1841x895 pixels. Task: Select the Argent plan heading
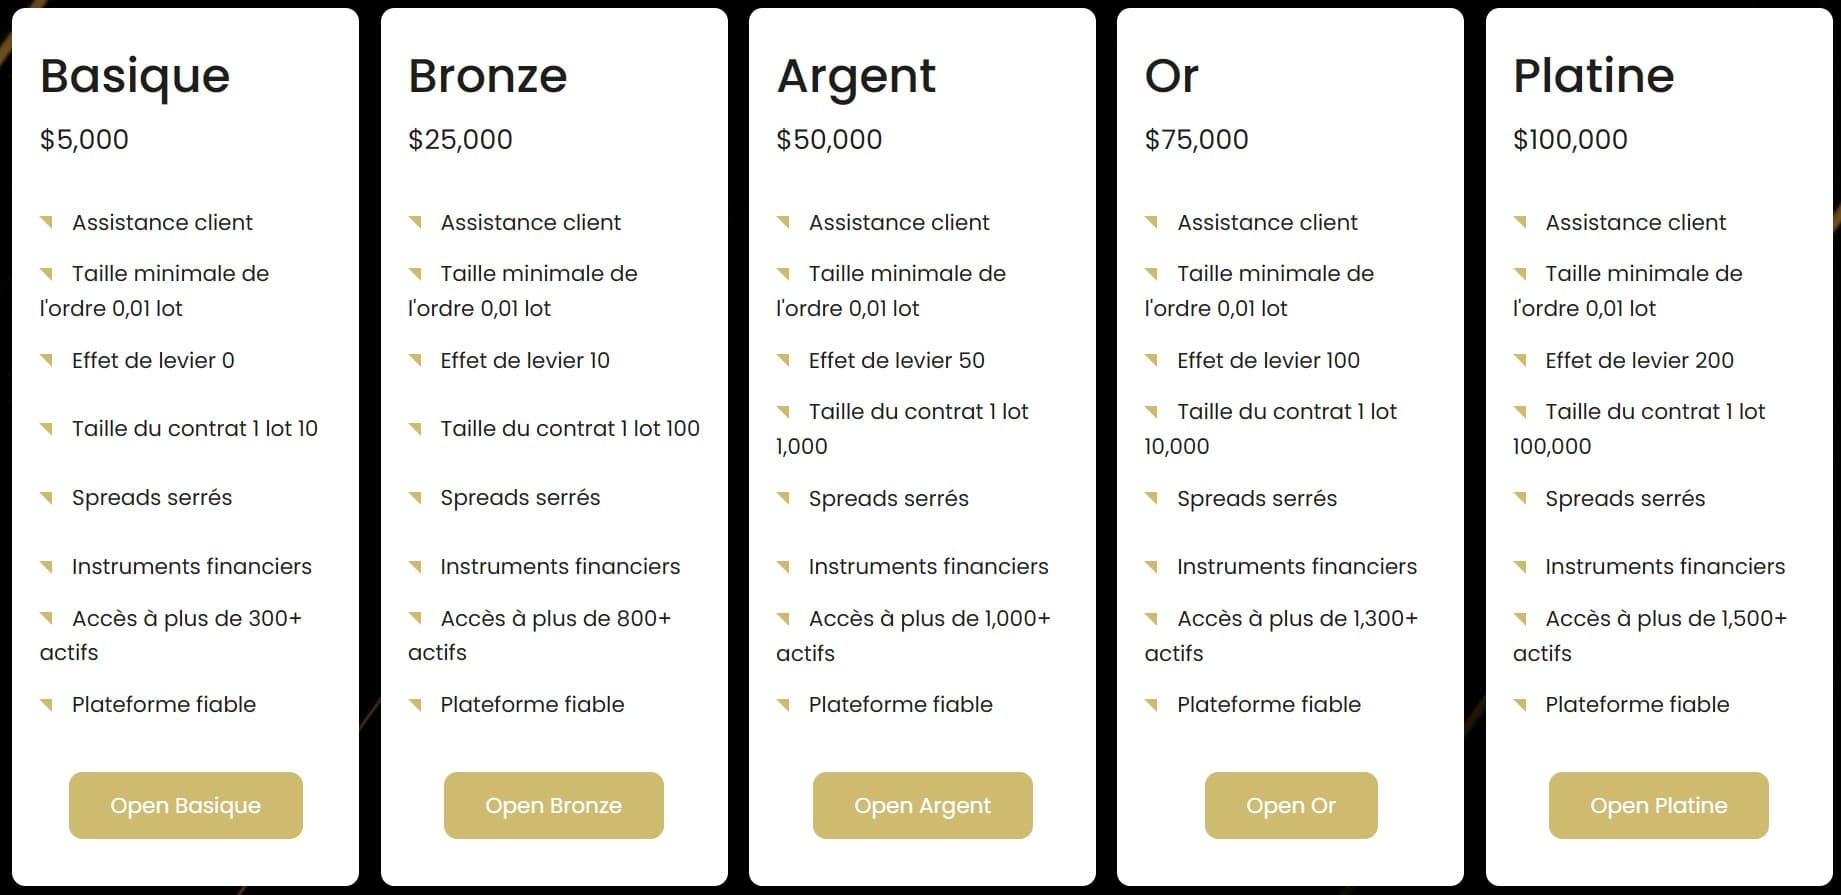pos(857,75)
